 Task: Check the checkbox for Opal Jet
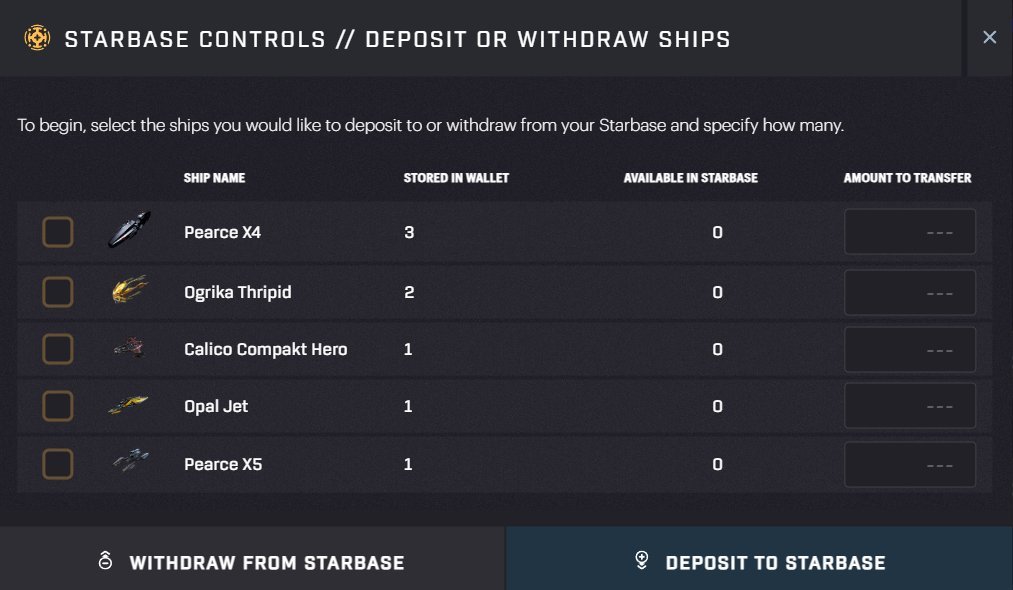(x=58, y=406)
